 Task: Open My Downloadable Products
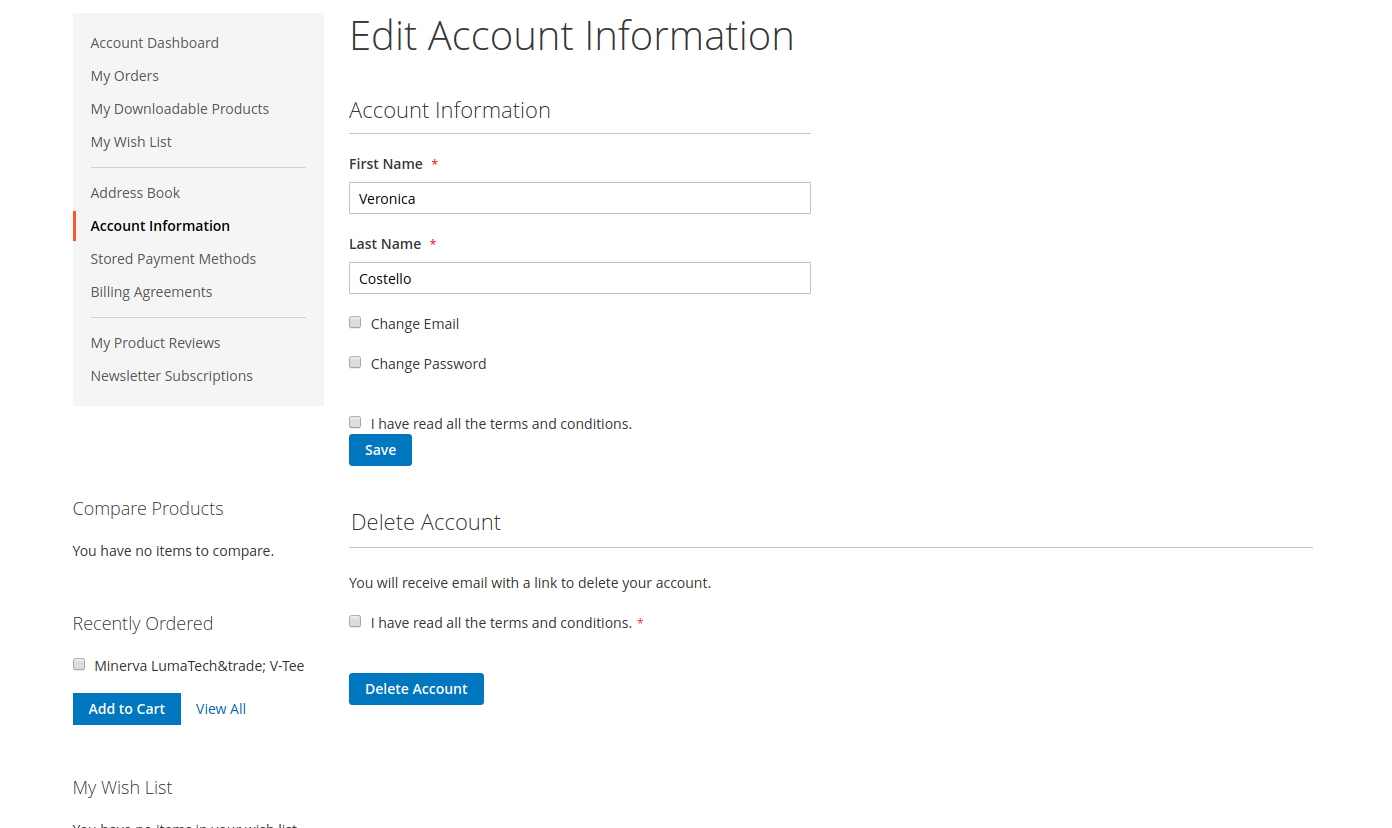pos(179,109)
